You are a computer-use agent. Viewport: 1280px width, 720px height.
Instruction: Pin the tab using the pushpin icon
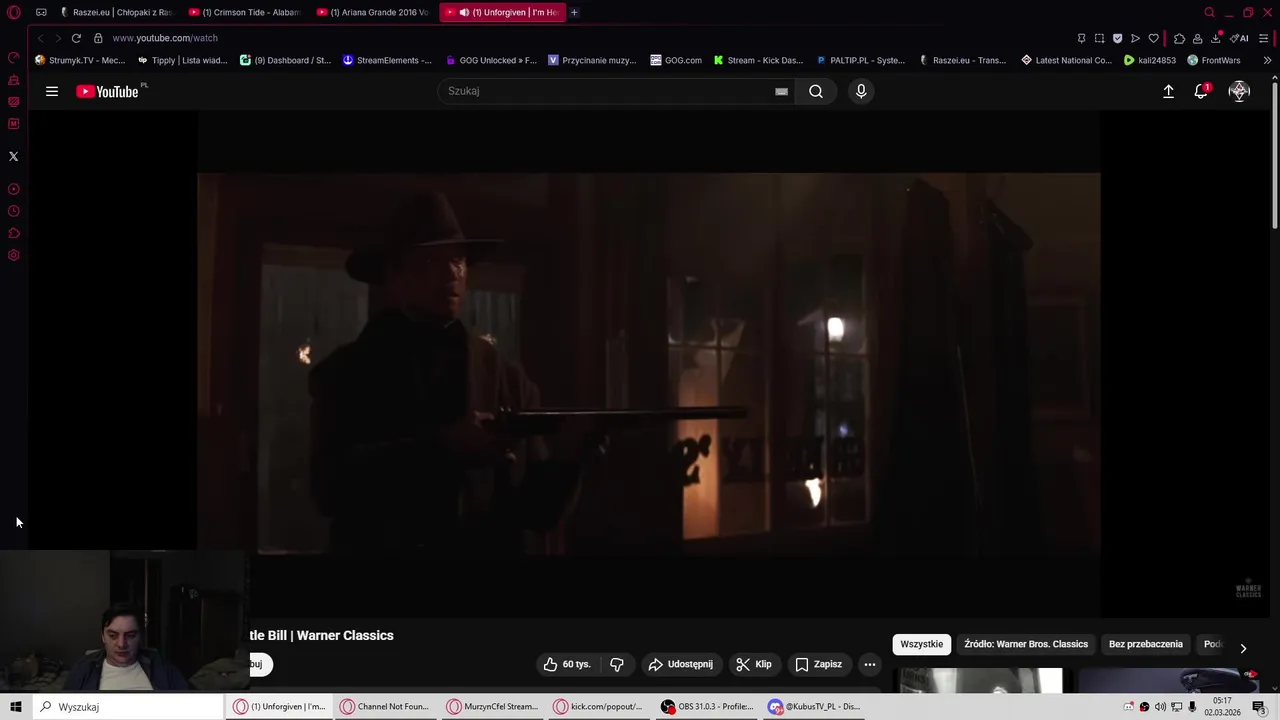(1081, 38)
